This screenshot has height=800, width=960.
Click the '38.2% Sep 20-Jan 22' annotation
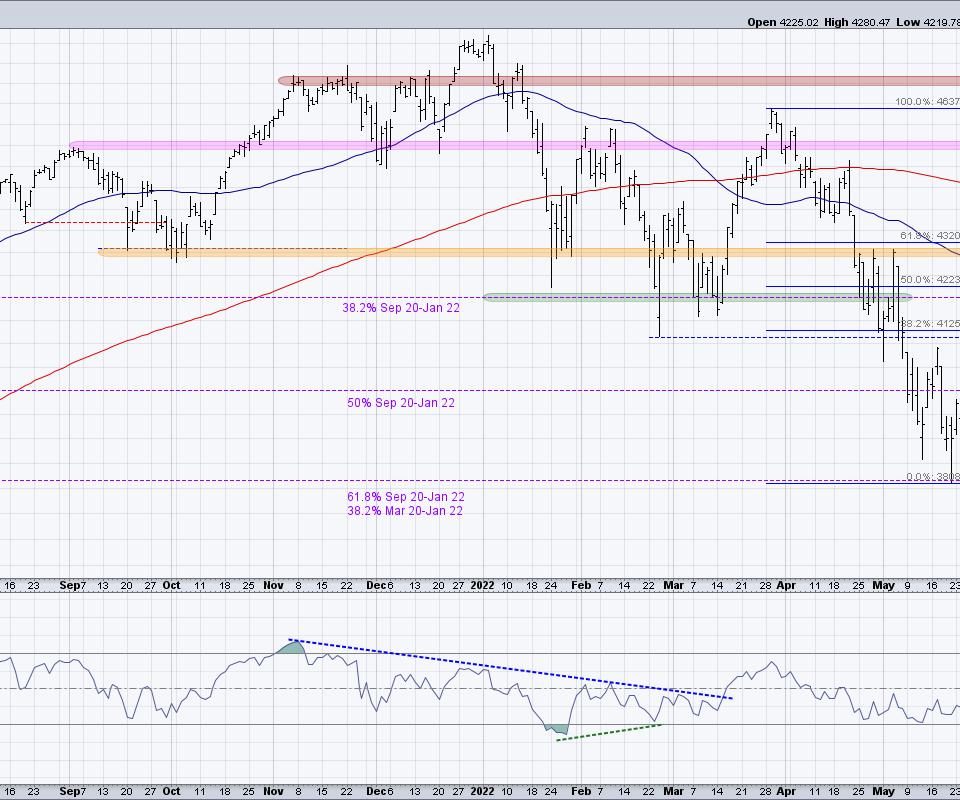pyautogui.click(x=403, y=309)
